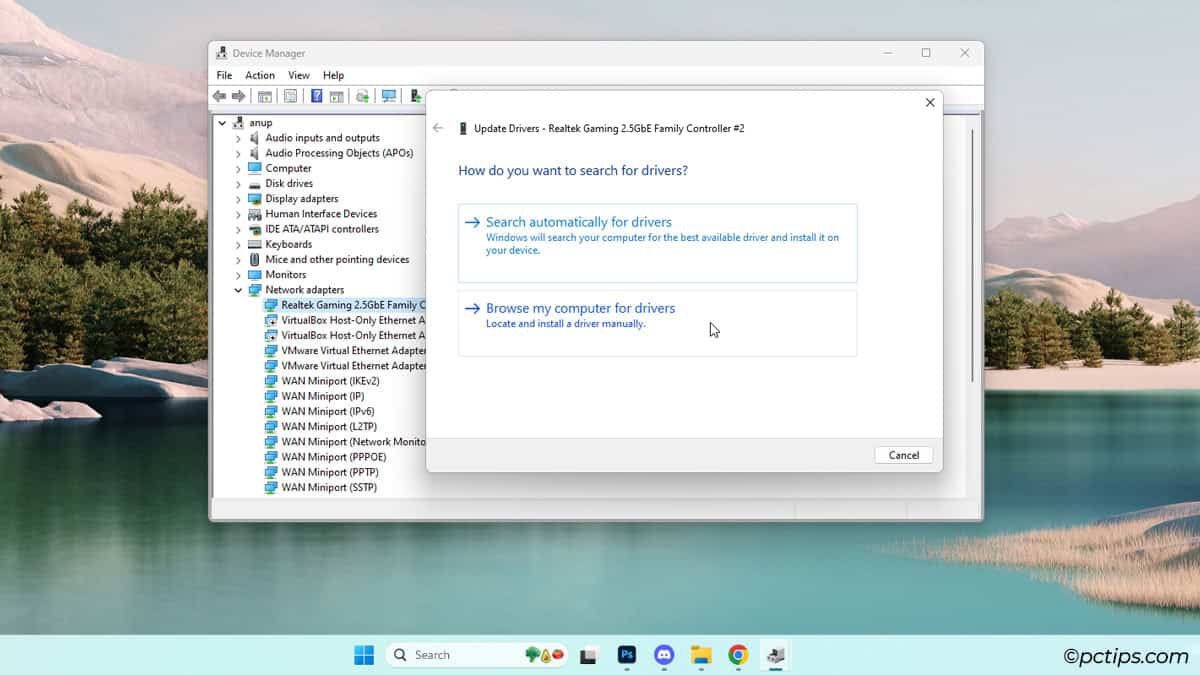Expand Human Interface Devices

click(x=238, y=214)
